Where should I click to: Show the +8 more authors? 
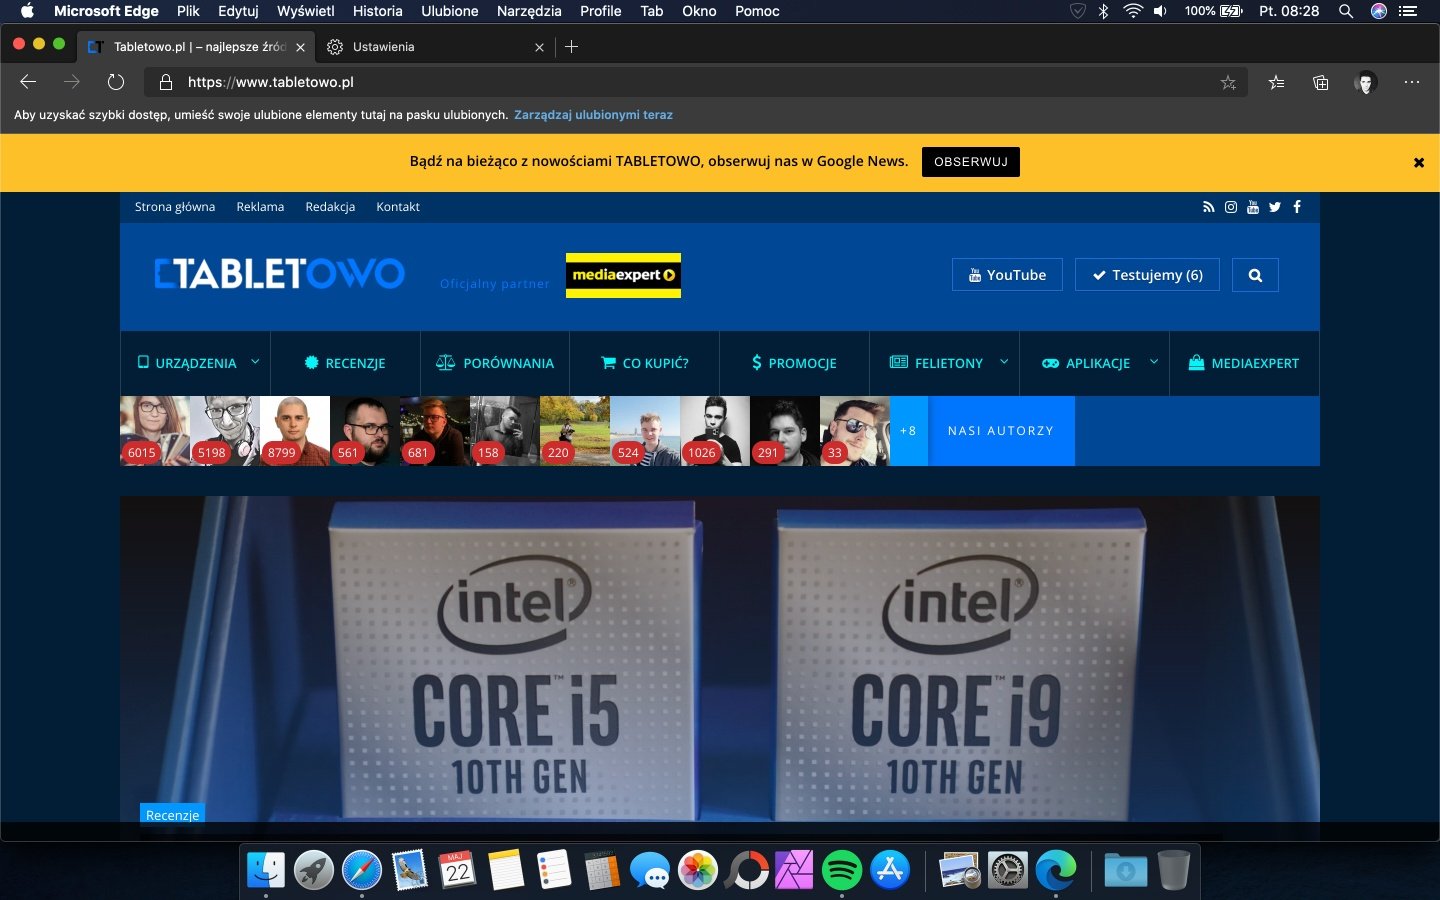click(908, 431)
